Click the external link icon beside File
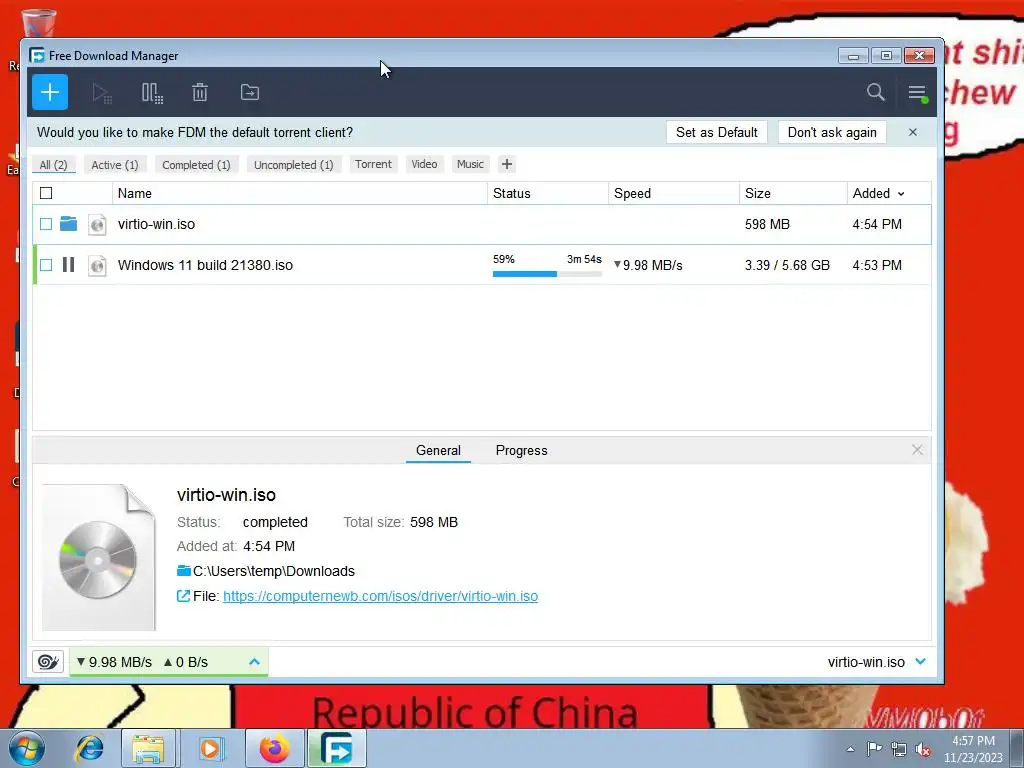1024x768 pixels. tap(184, 596)
